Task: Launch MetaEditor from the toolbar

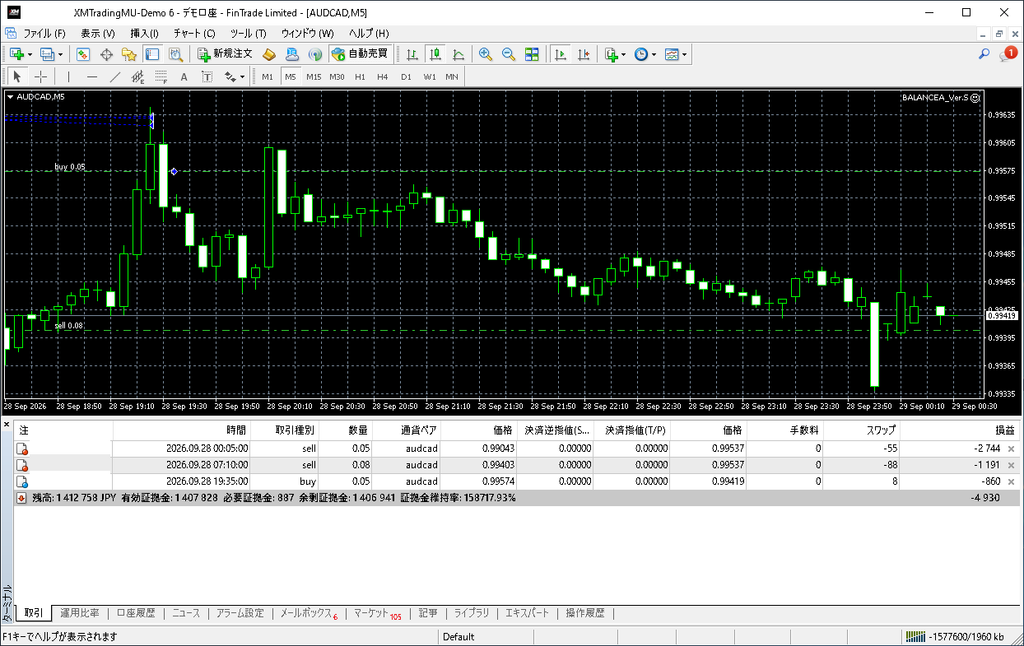Action: [268, 54]
